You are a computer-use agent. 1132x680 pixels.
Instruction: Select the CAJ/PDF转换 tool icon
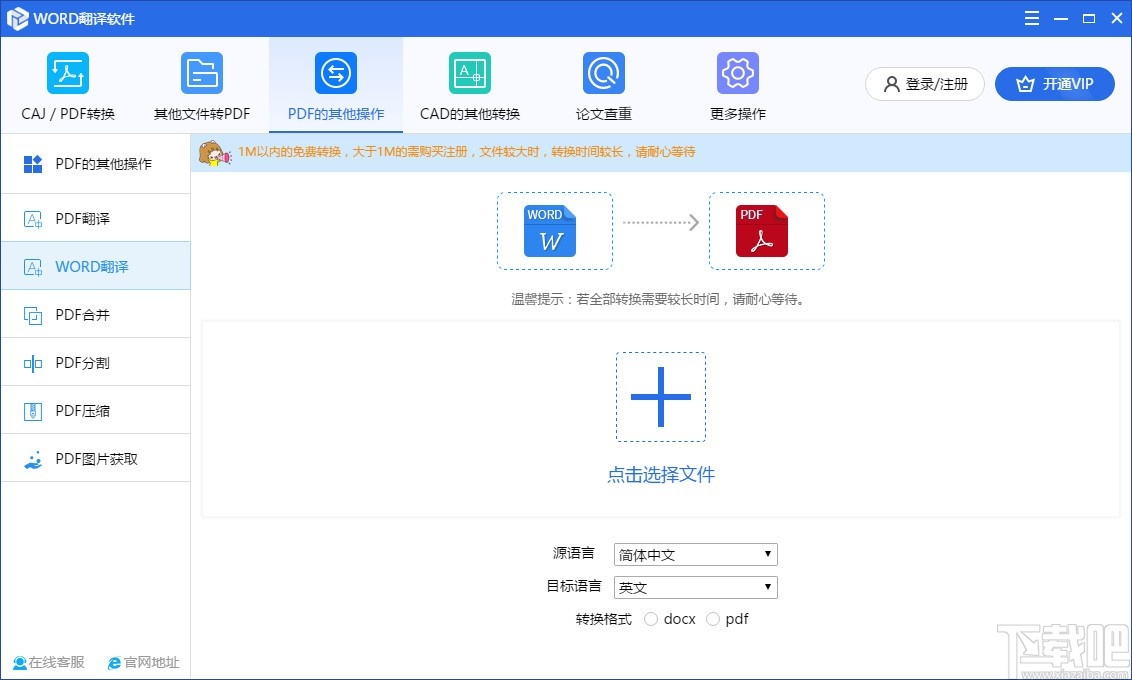point(67,72)
